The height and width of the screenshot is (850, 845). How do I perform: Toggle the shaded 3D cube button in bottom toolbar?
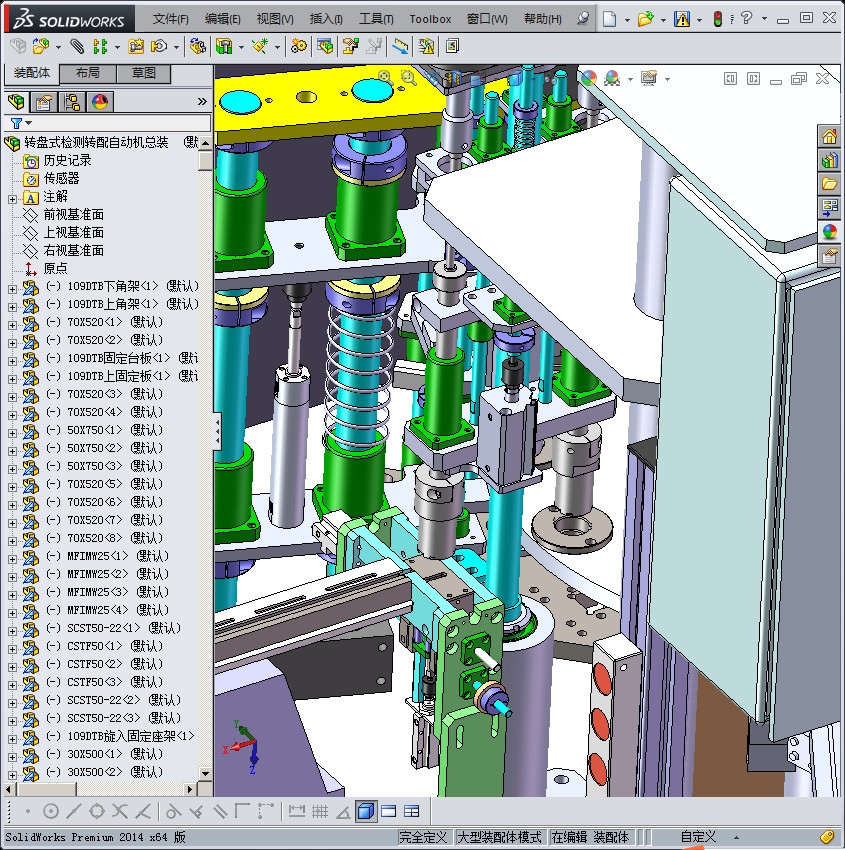366,811
